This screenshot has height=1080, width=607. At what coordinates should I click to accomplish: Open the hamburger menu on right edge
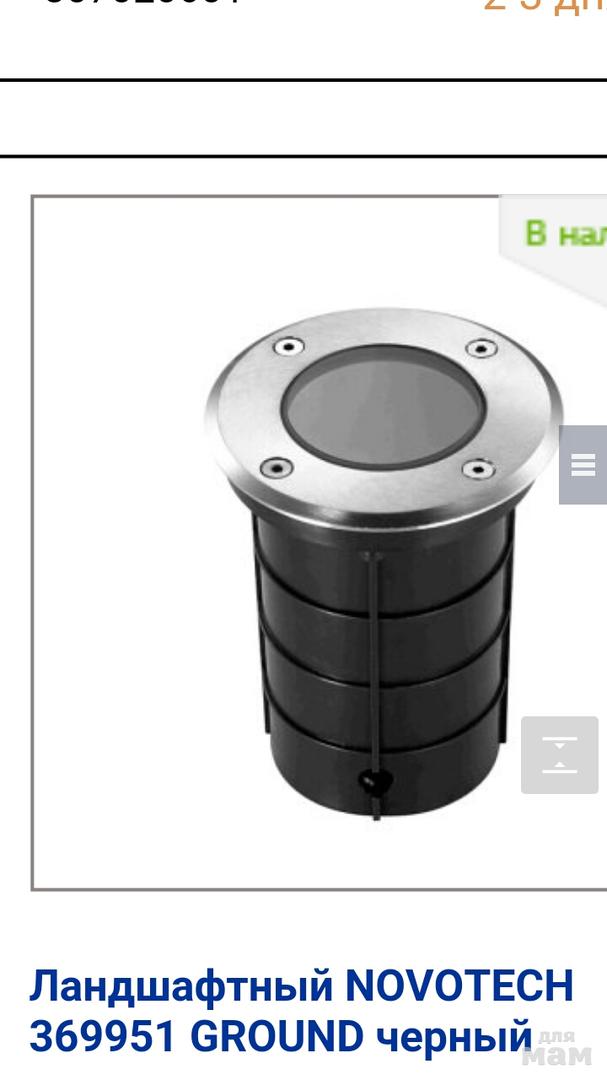(583, 464)
